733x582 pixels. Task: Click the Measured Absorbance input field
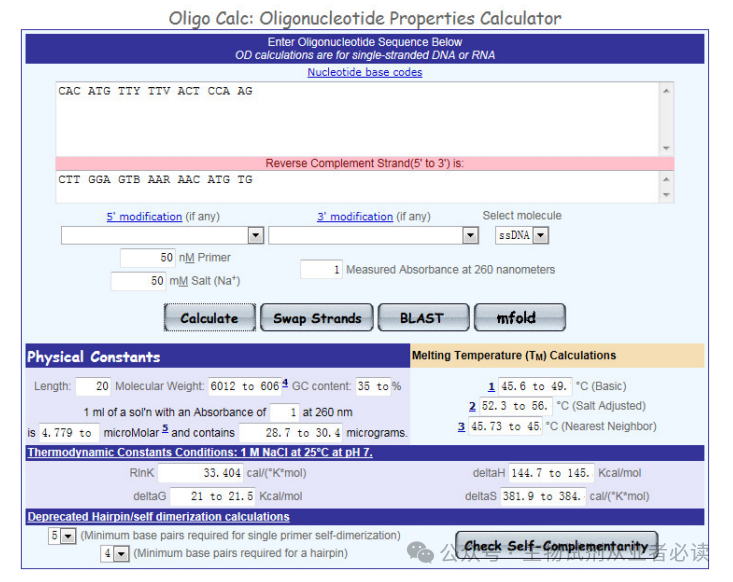click(x=321, y=270)
